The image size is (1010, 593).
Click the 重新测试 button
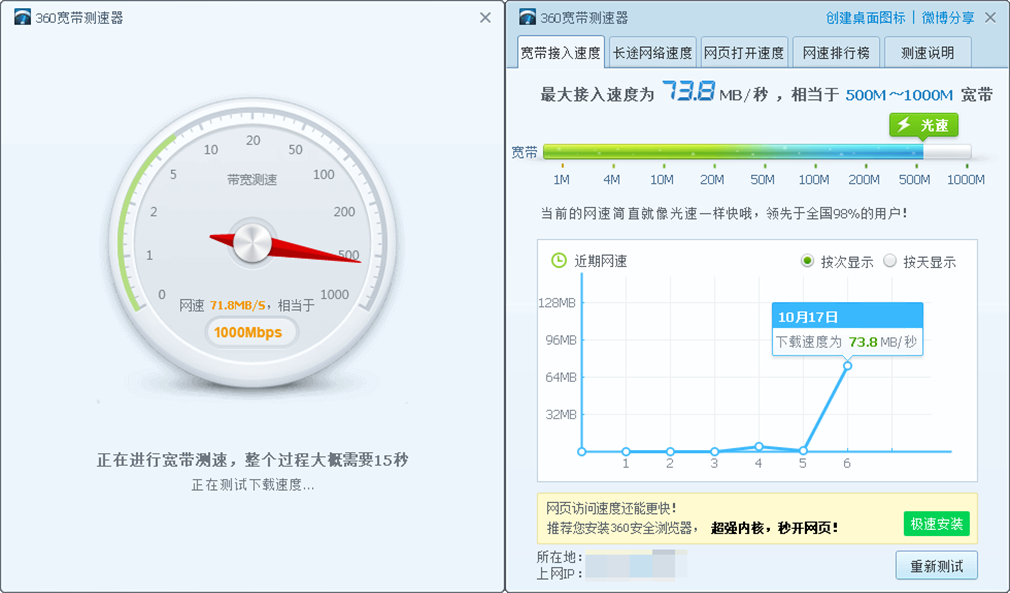(x=937, y=566)
